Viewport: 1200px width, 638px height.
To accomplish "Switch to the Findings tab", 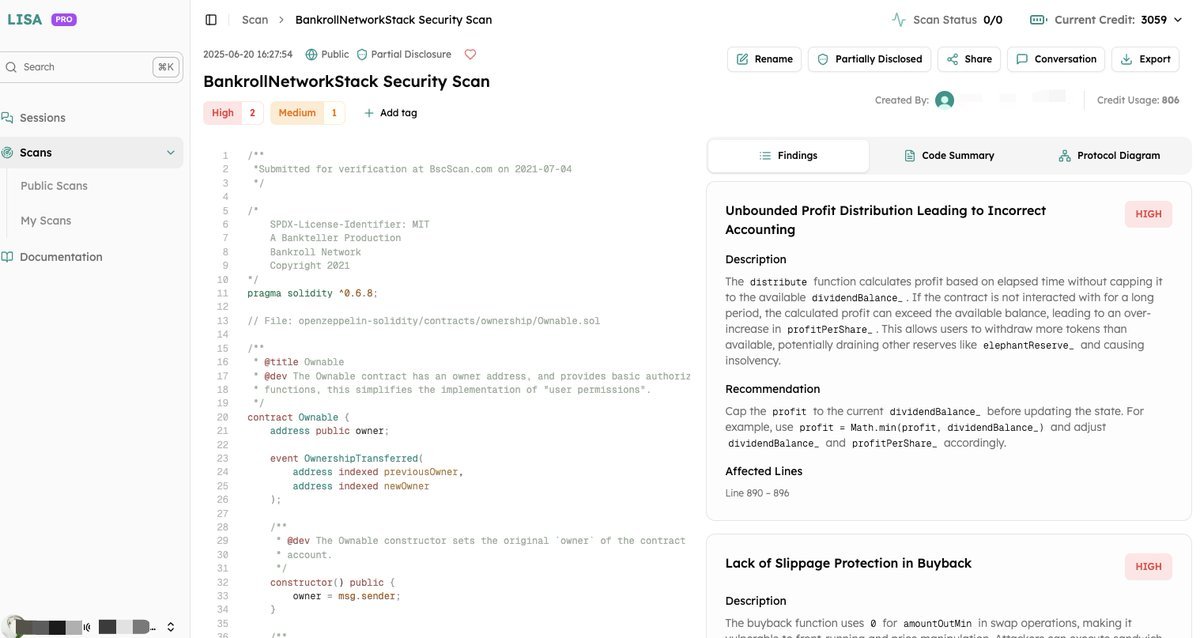I will click(788, 156).
